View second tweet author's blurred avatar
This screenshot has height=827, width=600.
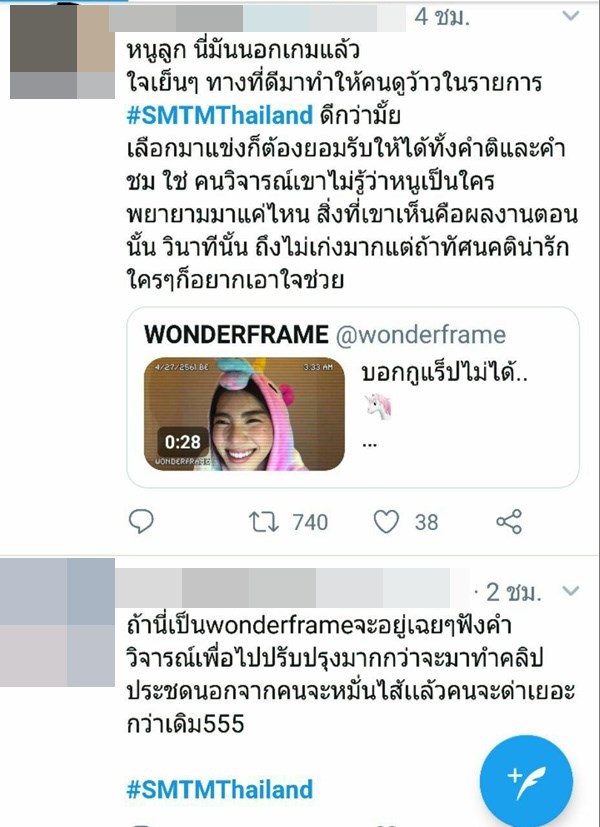[57, 622]
